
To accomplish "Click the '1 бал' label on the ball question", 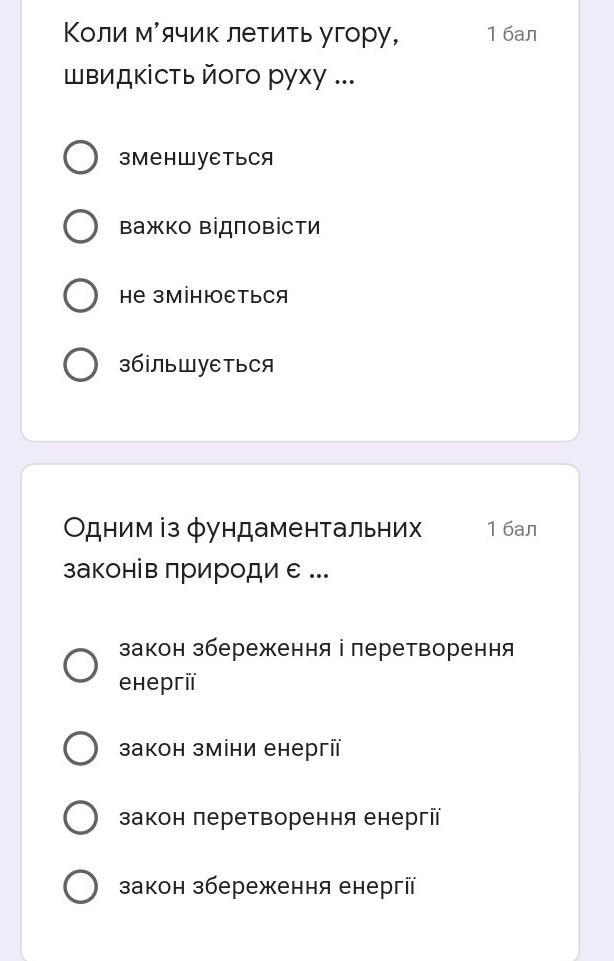I will click(511, 34).
